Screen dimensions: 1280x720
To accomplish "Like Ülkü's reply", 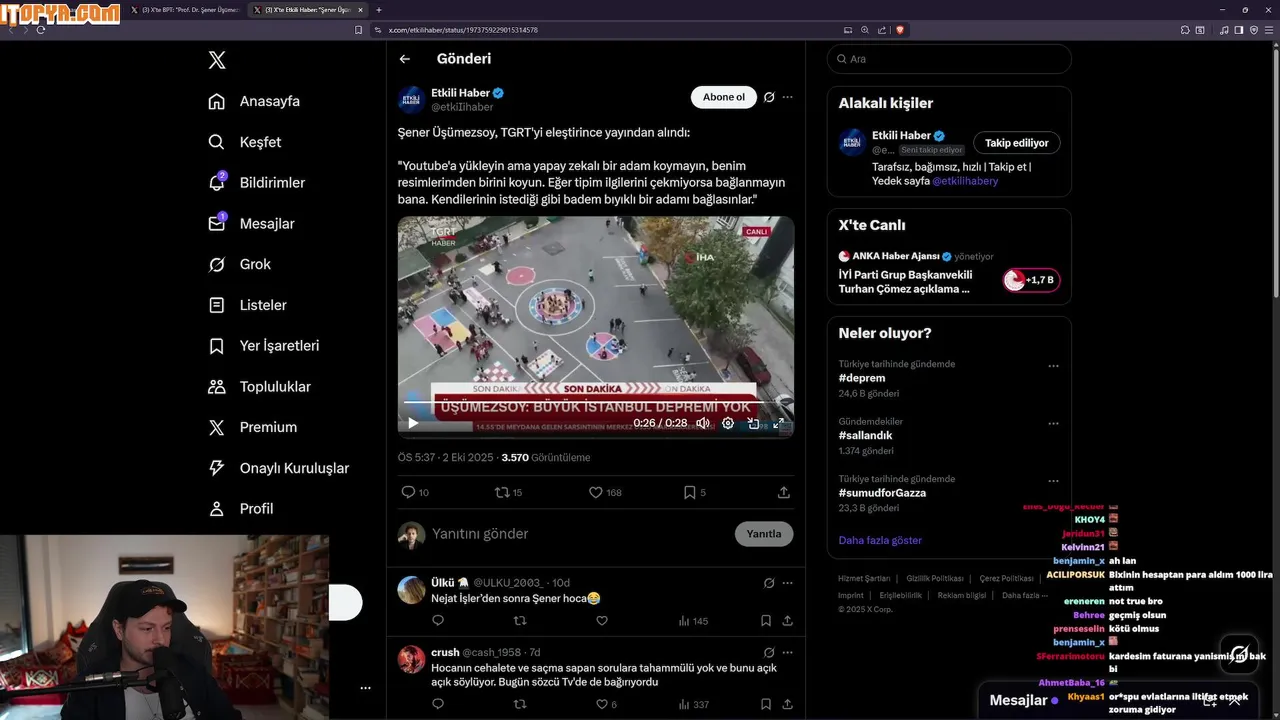I will [602, 621].
